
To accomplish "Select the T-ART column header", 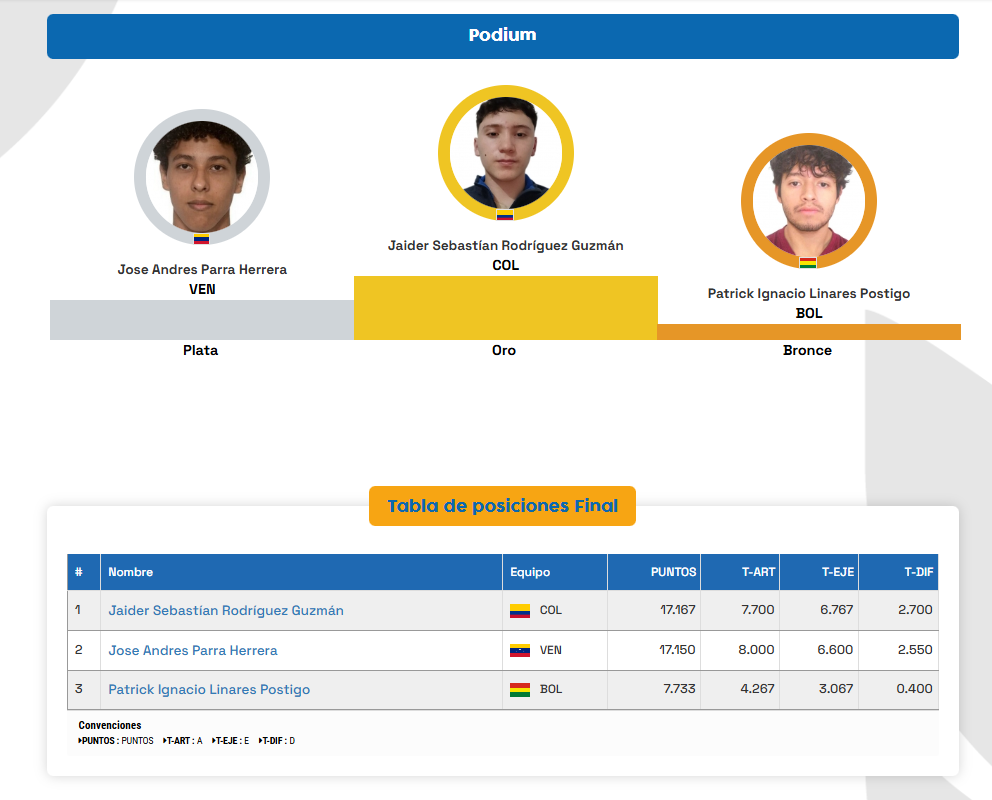I will 758,572.
